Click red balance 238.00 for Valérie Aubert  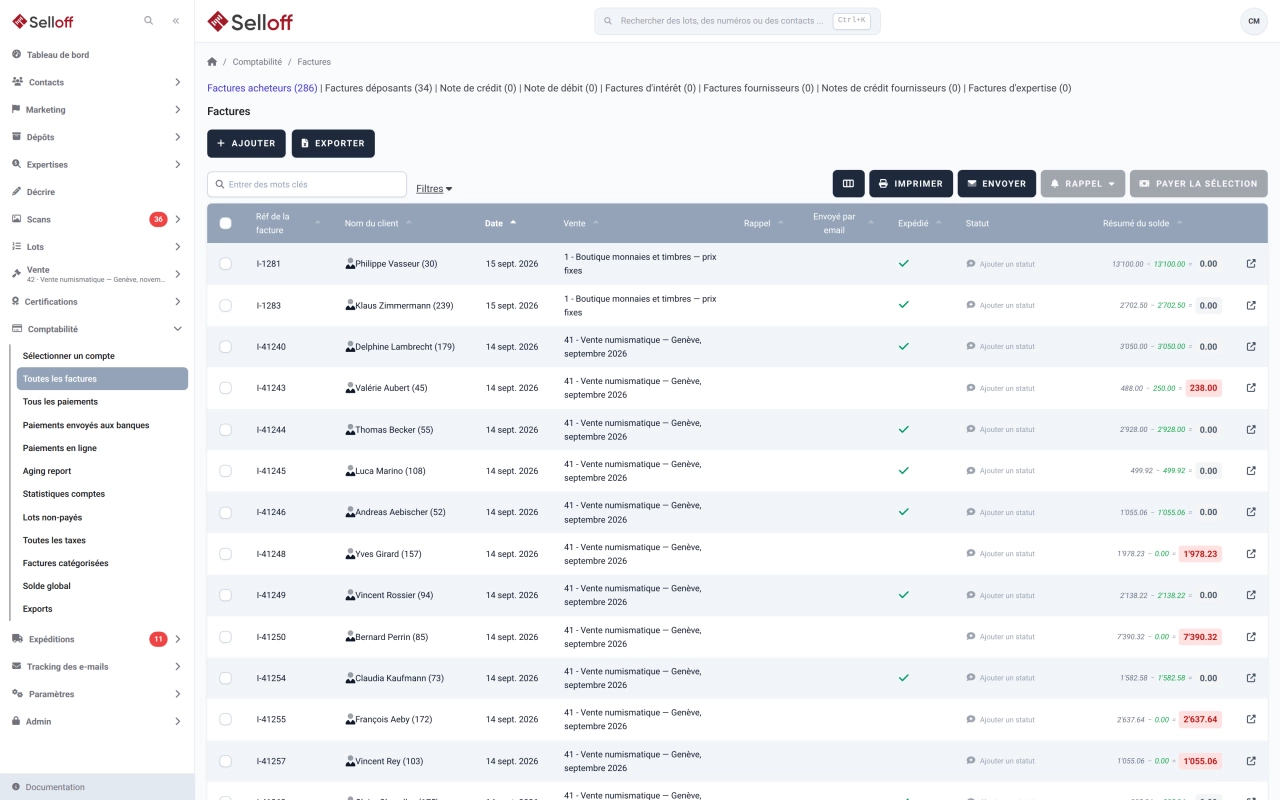click(x=1203, y=388)
